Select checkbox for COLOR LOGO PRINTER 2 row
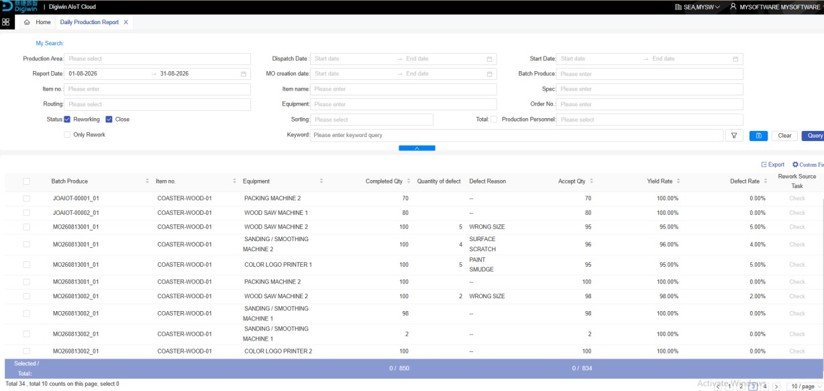Screen dimensions: 824x391 click(x=26, y=351)
